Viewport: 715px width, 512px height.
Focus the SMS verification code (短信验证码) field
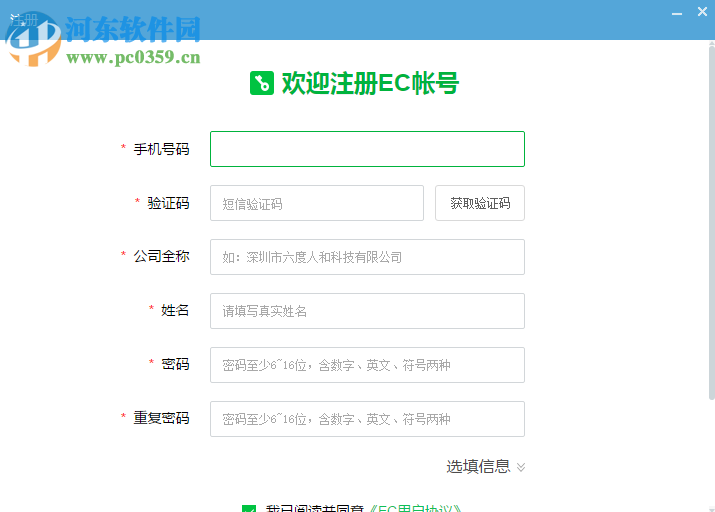point(317,203)
